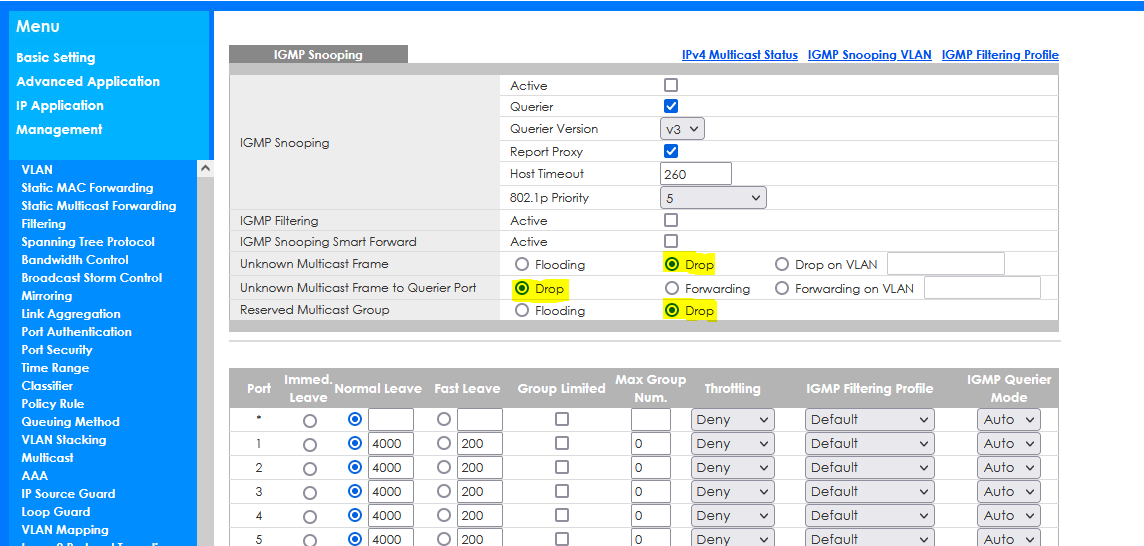Screen dimensions: 1144x546
Task: Enable the IGMP Snooping Active checkbox
Action: click(671, 86)
